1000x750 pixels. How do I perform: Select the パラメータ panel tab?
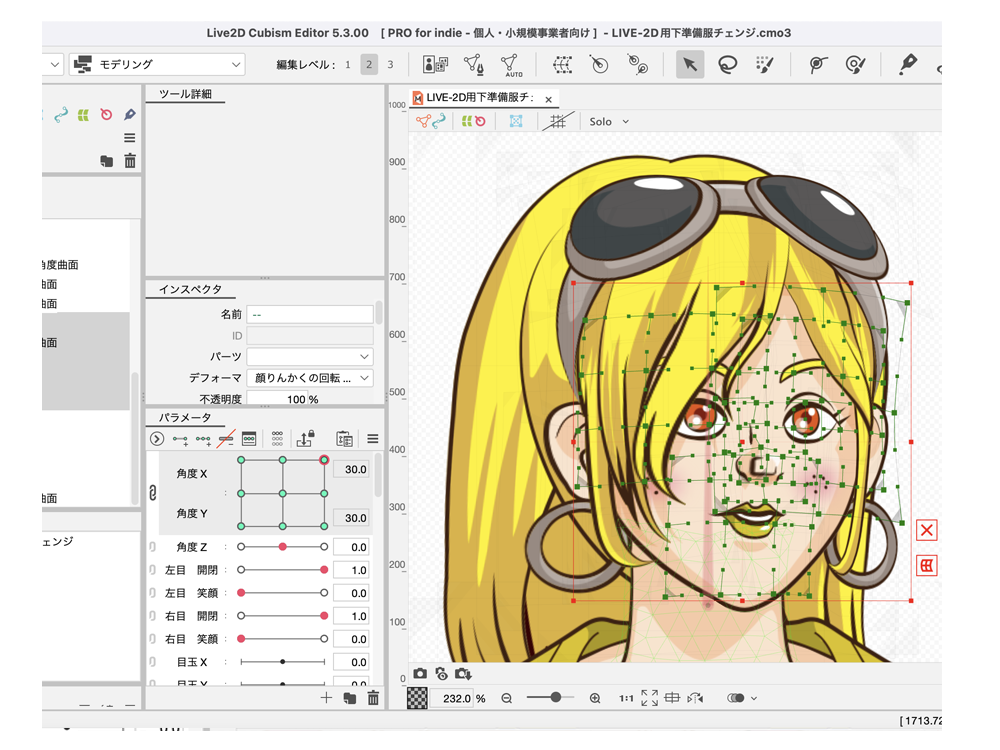pos(185,417)
